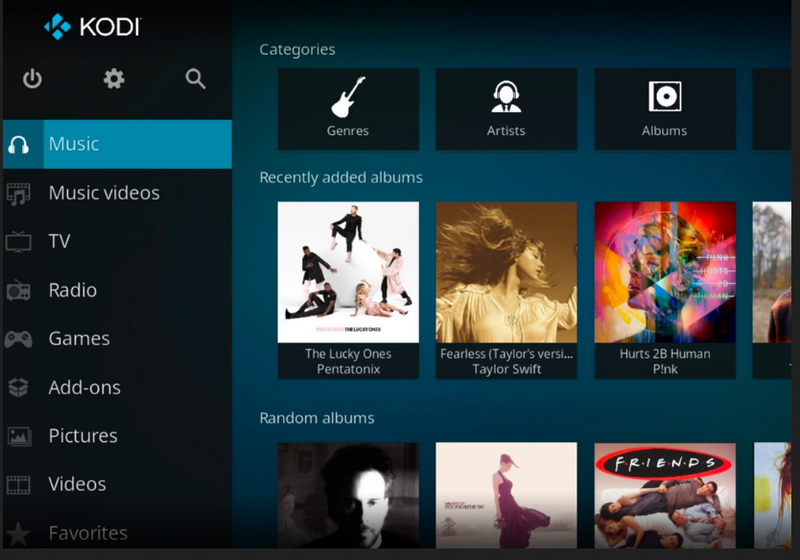800x560 pixels.
Task: Select Music videos menu item
Action: click(x=117, y=193)
